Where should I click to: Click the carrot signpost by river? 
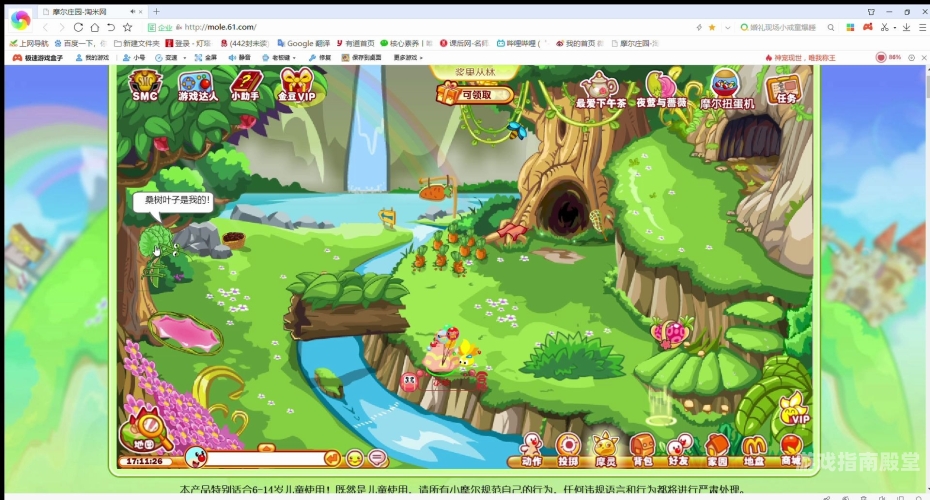point(438,190)
